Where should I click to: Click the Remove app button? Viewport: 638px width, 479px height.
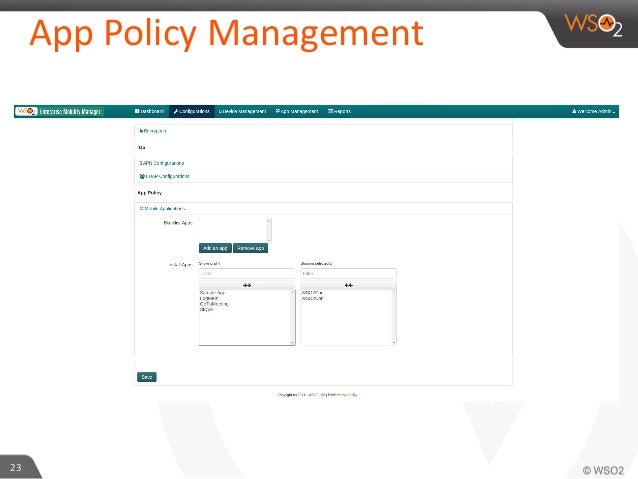tap(251, 248)
